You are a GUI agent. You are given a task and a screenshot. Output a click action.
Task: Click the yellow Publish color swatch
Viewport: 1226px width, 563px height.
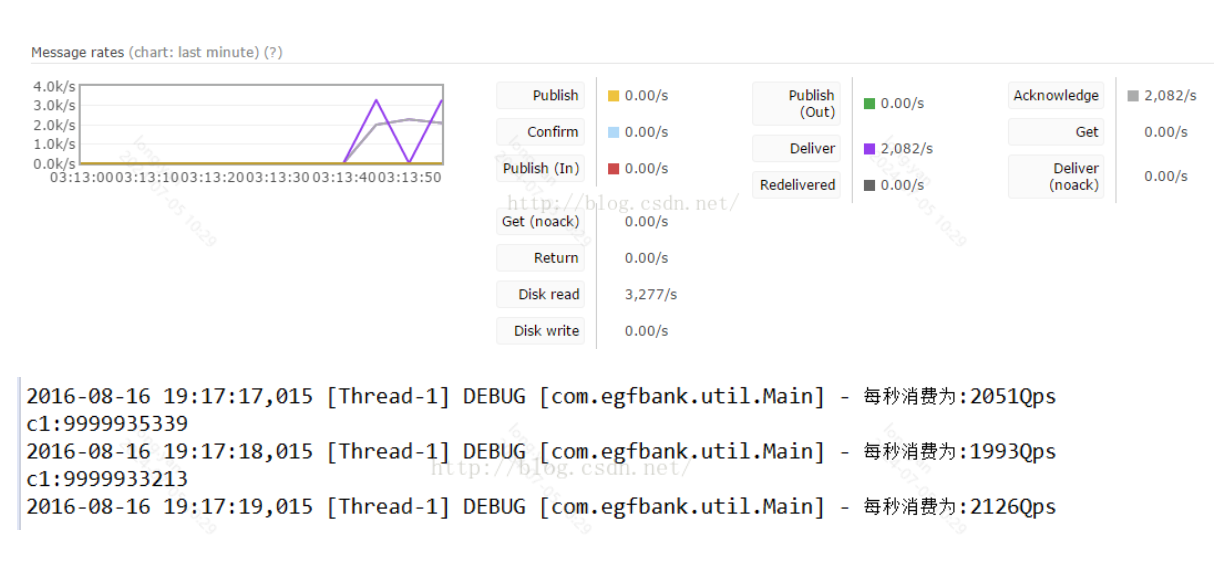point(614,96)
